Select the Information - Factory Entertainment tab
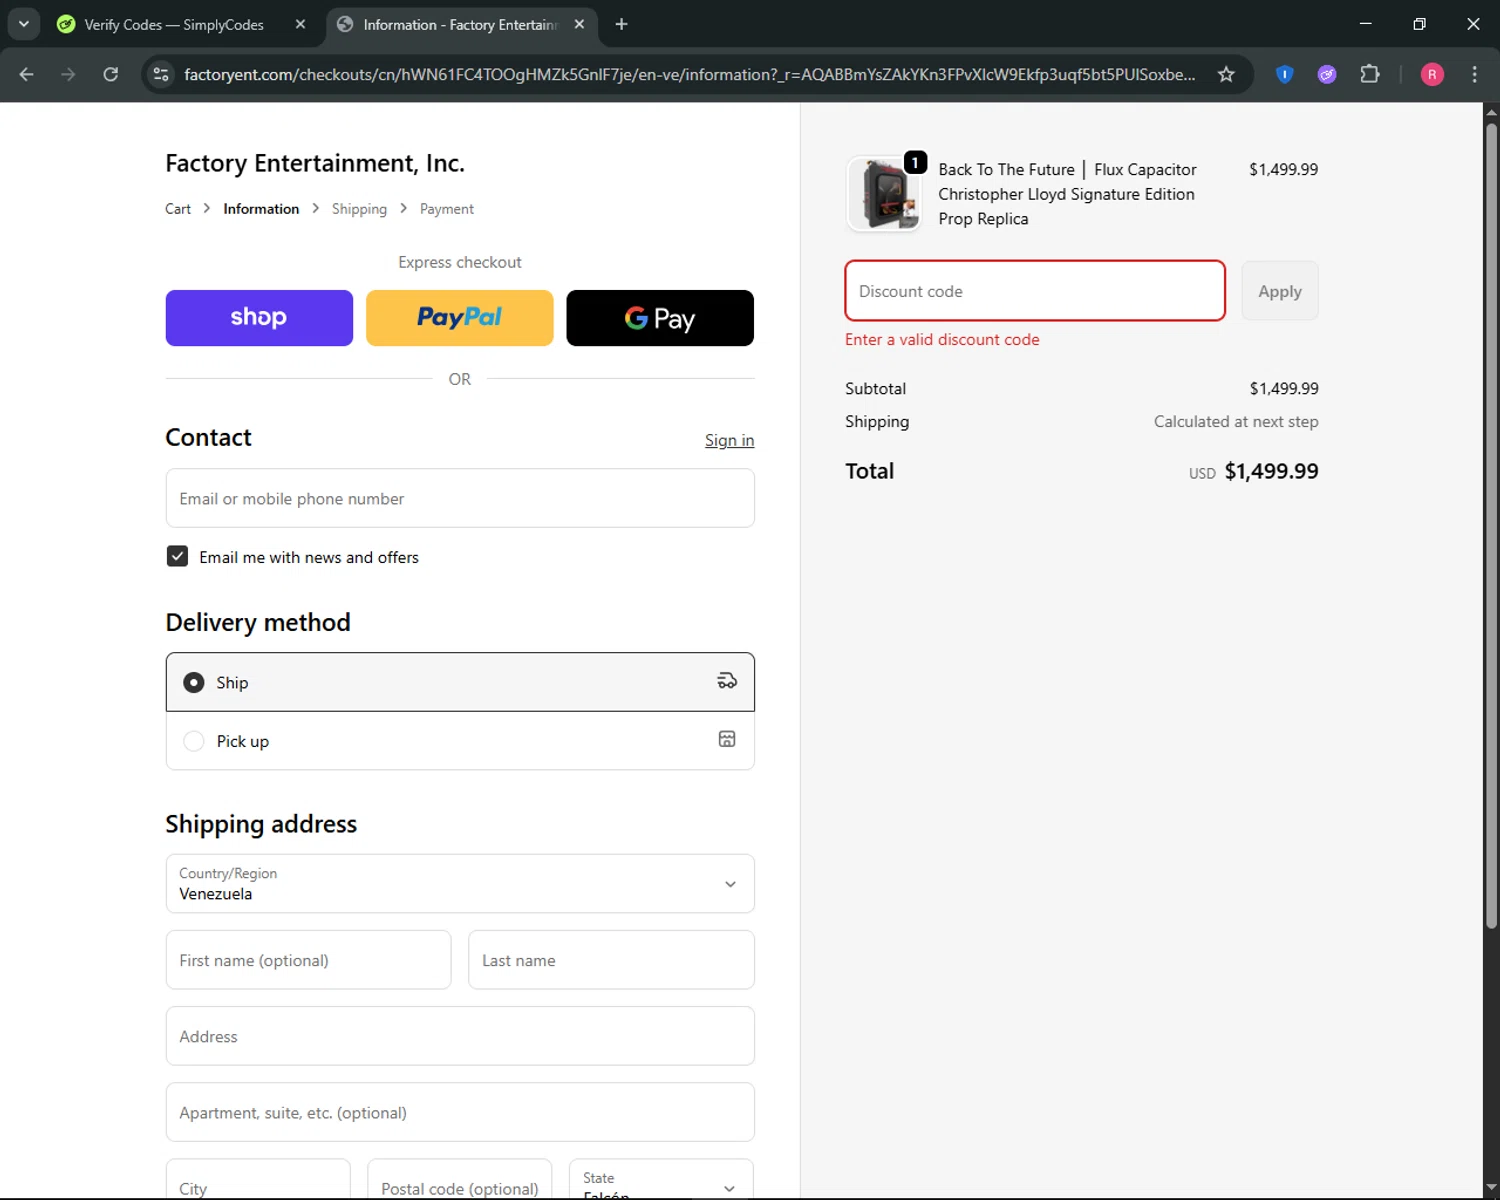 [460, 24]
